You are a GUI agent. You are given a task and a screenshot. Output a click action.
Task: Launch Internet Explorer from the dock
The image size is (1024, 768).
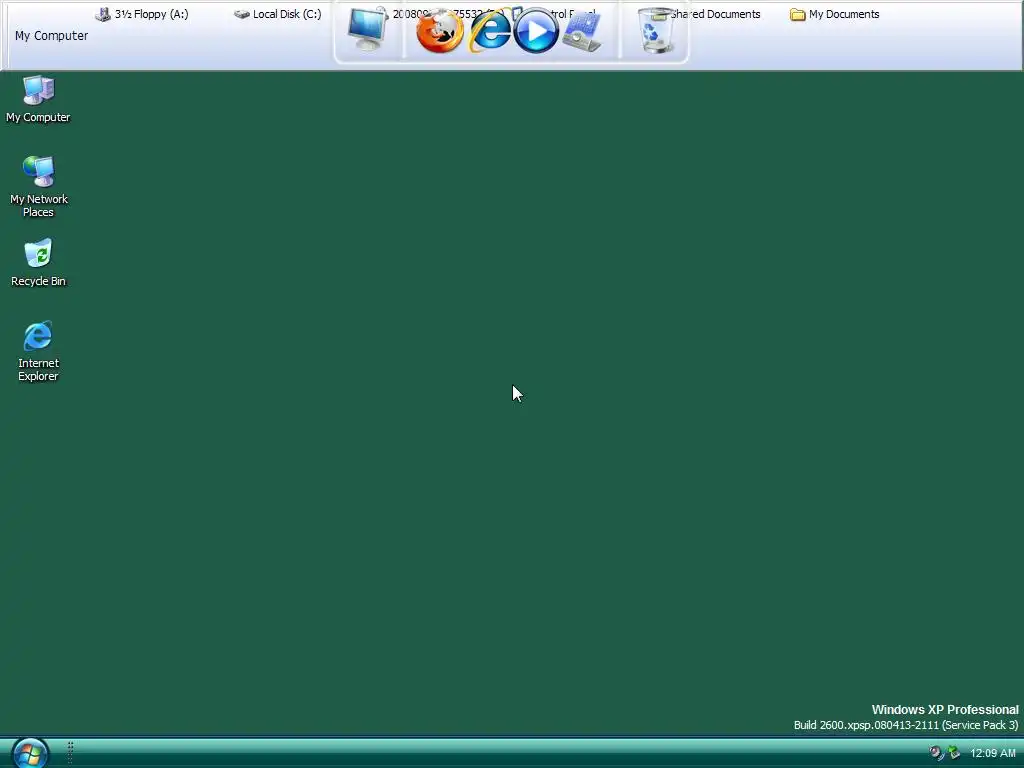(490, 30)
